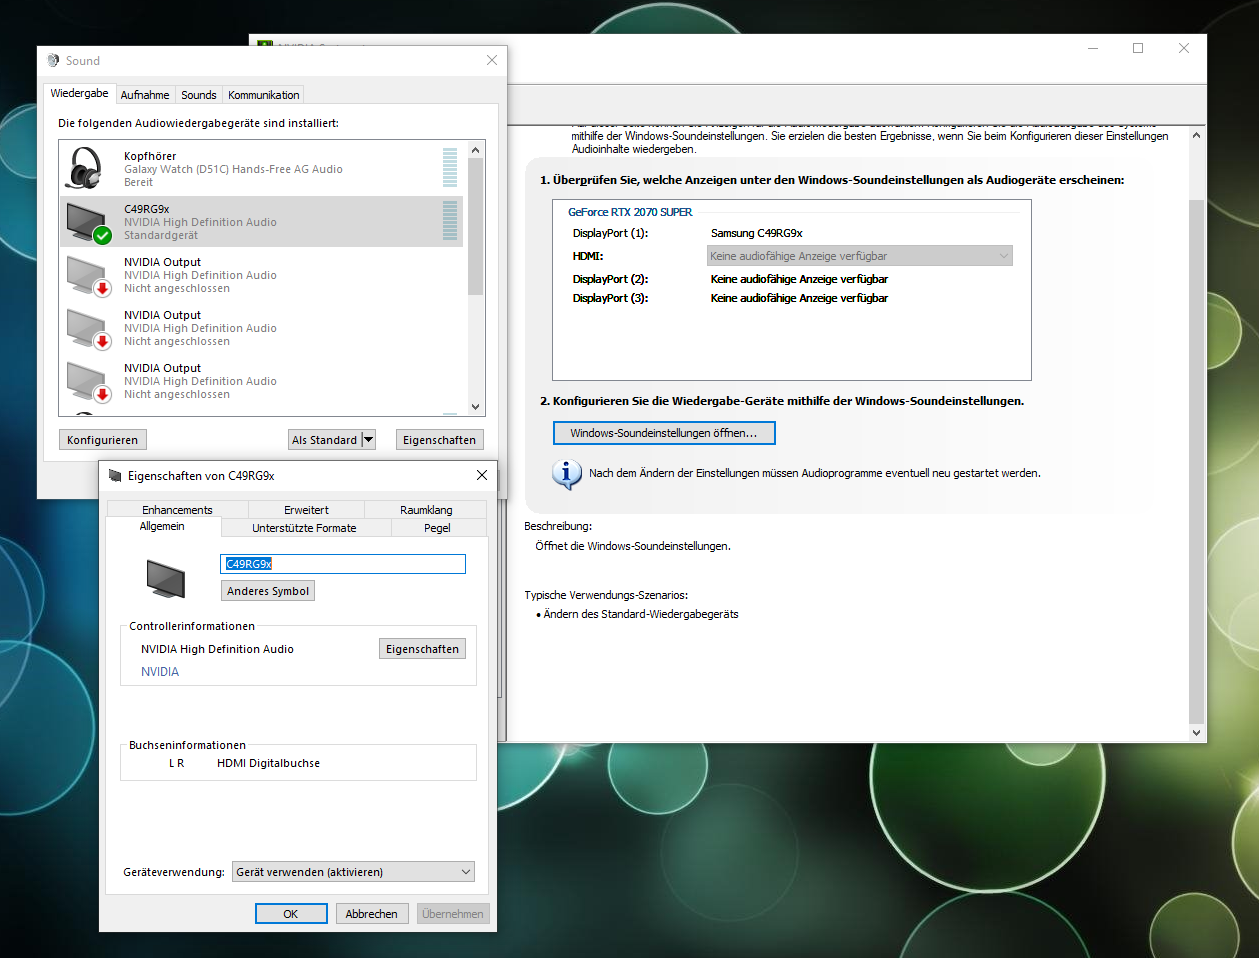Click the second NVIDIA Output monitor icon

click(x=87, y=327)
